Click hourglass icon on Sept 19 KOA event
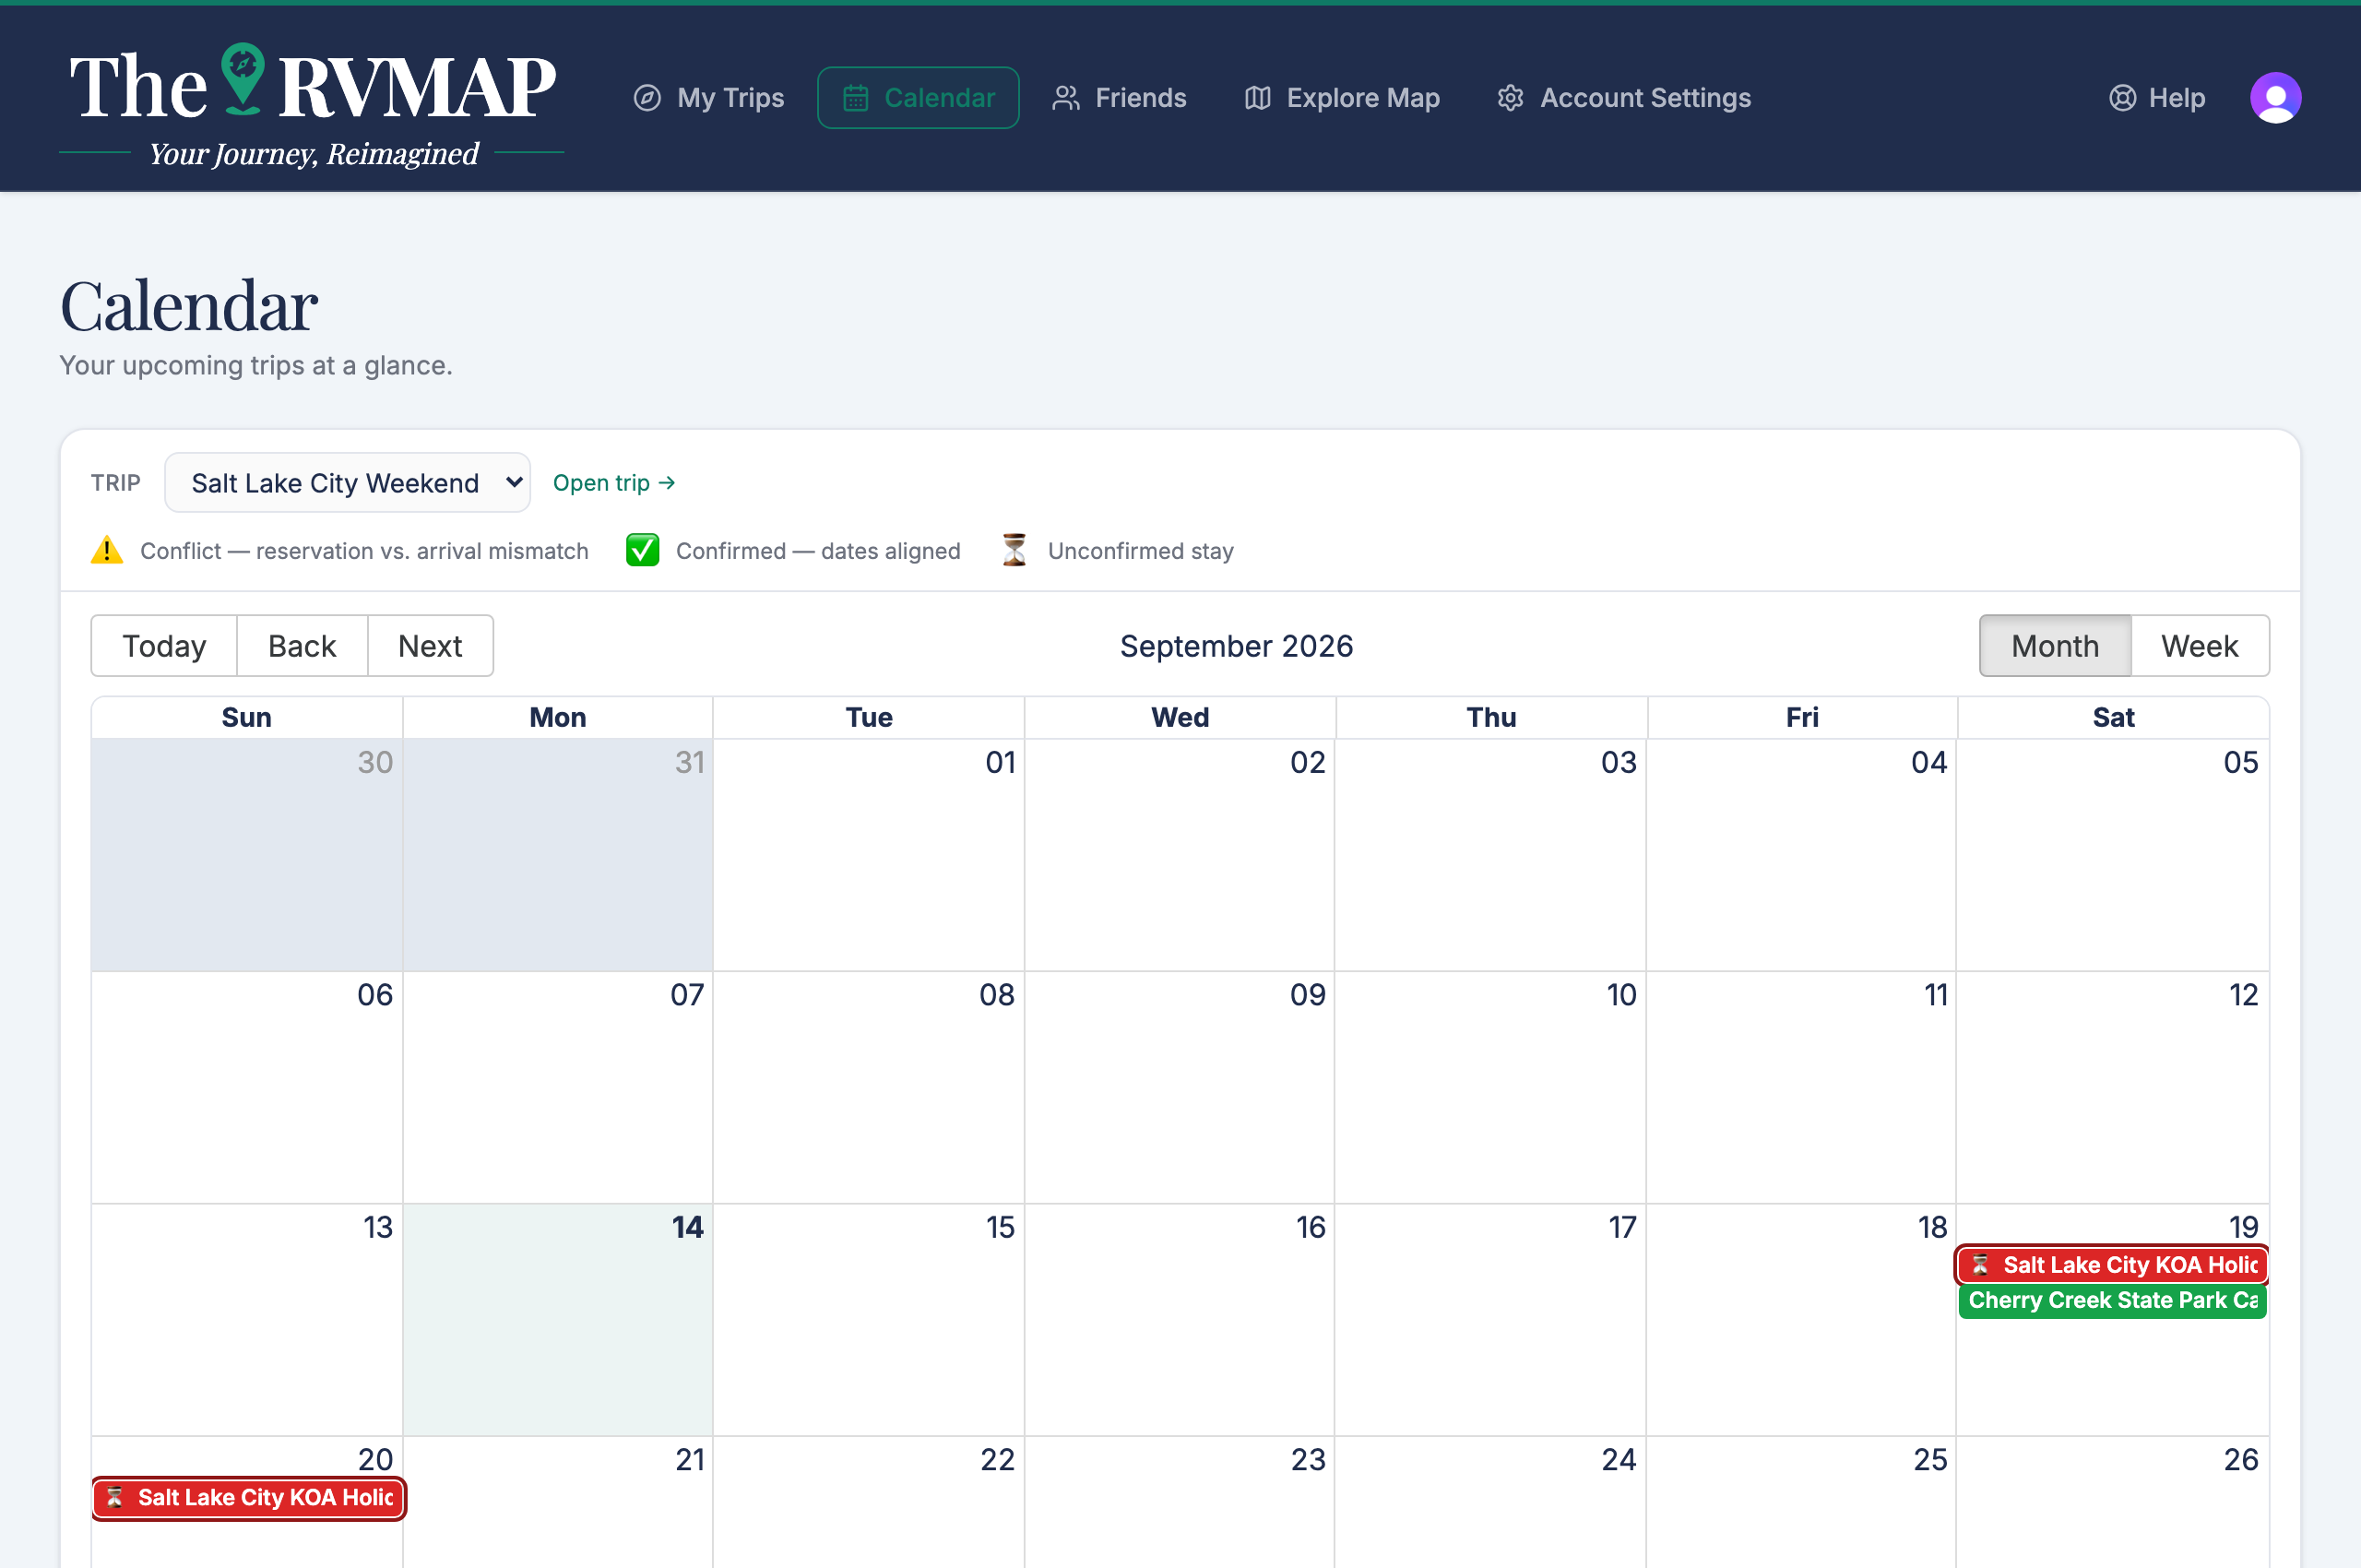 1980,1265
